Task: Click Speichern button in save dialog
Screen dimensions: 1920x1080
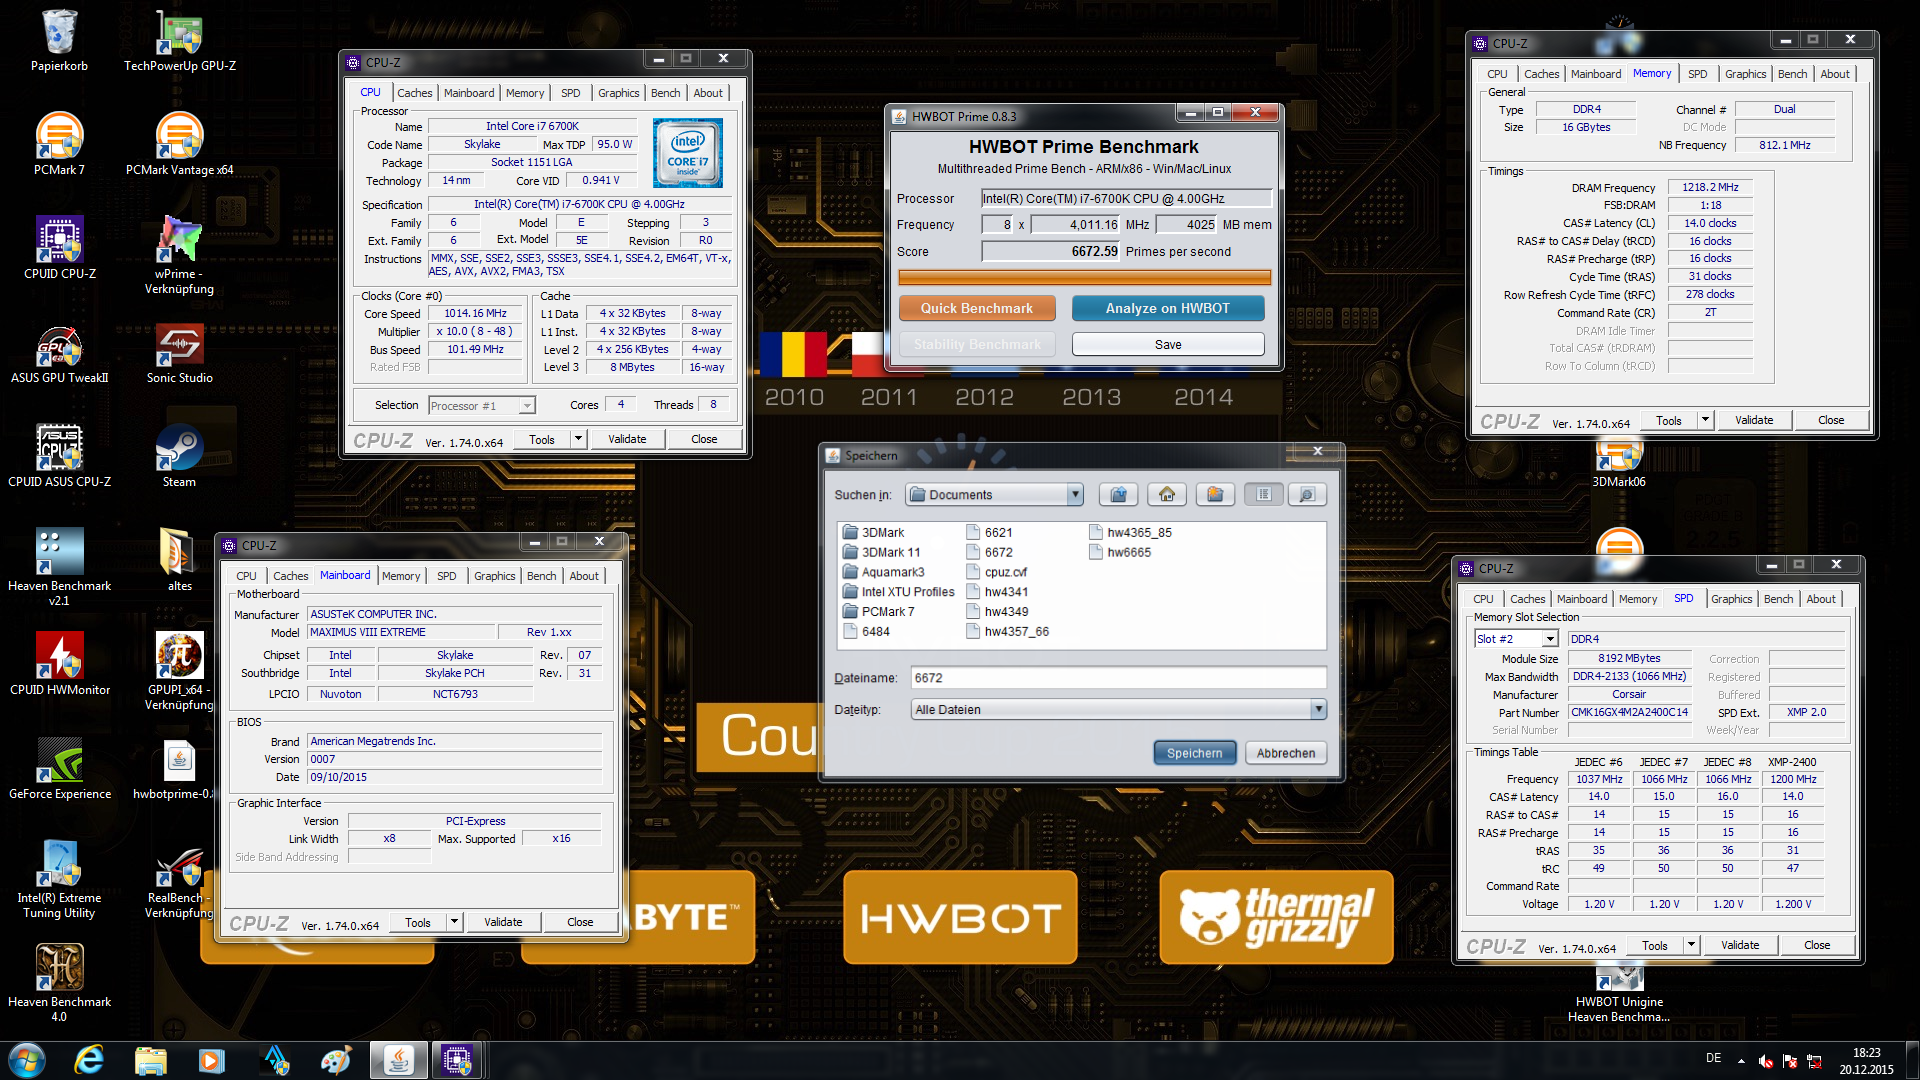Action: [1195, 753]
